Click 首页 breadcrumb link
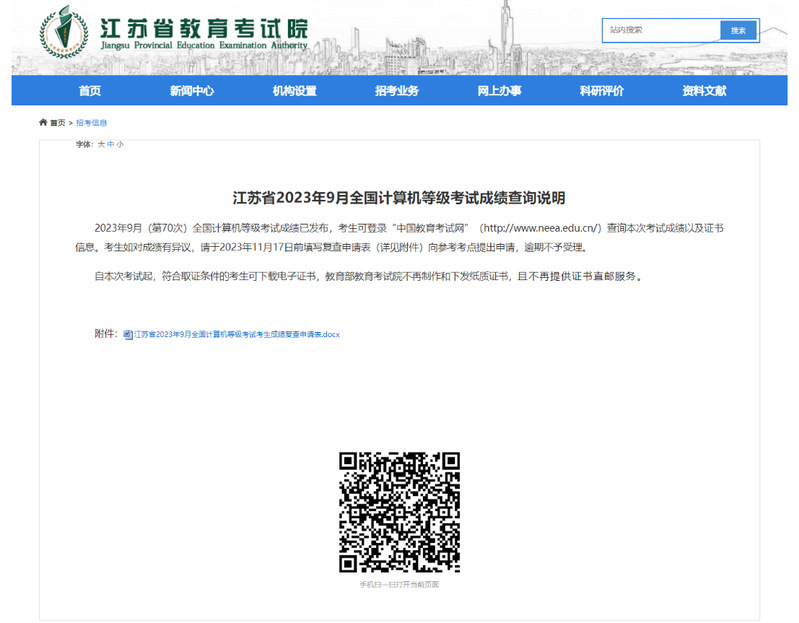The image size is (799, 623). pos(58,123)
